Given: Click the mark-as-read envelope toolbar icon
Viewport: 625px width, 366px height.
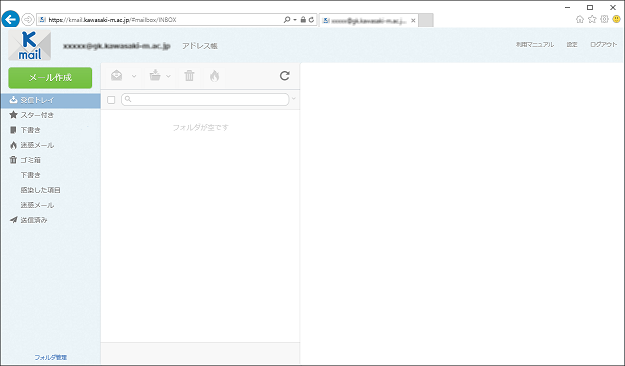Looking at the screenshot, I should (116, 75).
